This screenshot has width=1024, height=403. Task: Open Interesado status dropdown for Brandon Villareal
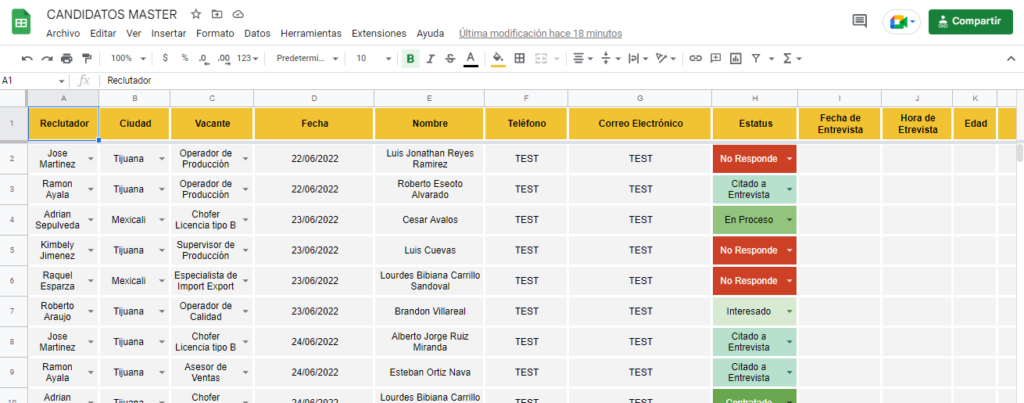(790, 312)
